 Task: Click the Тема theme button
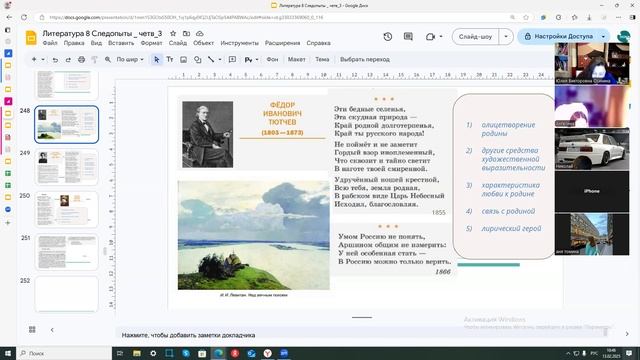322,60
